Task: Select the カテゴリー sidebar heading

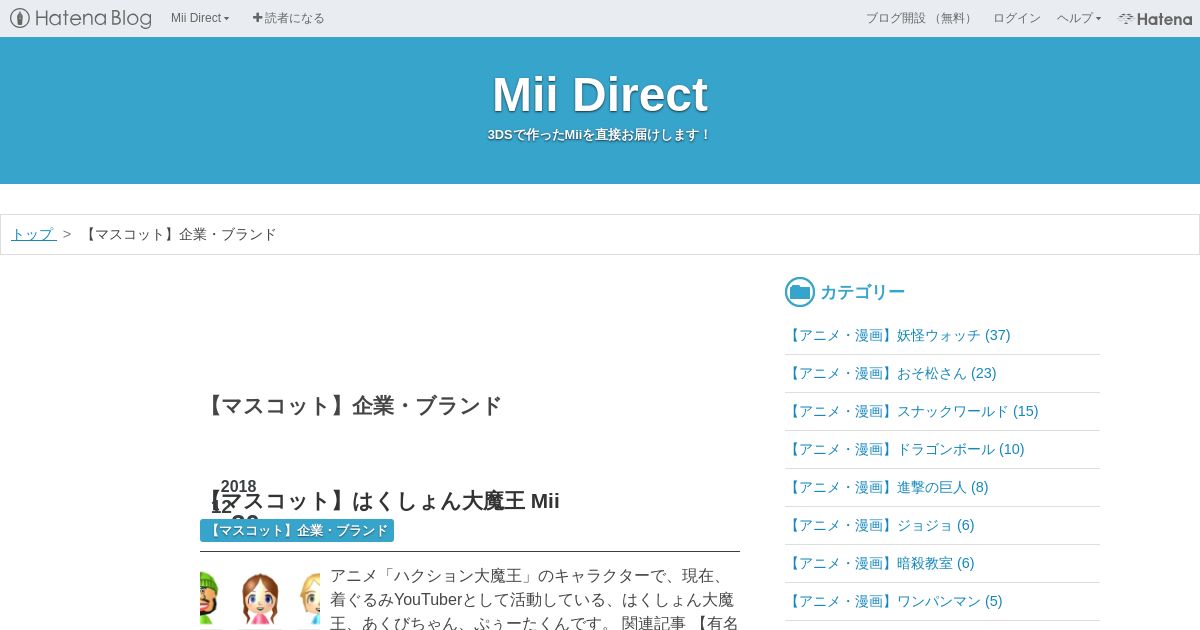Action: pos(862,292)
